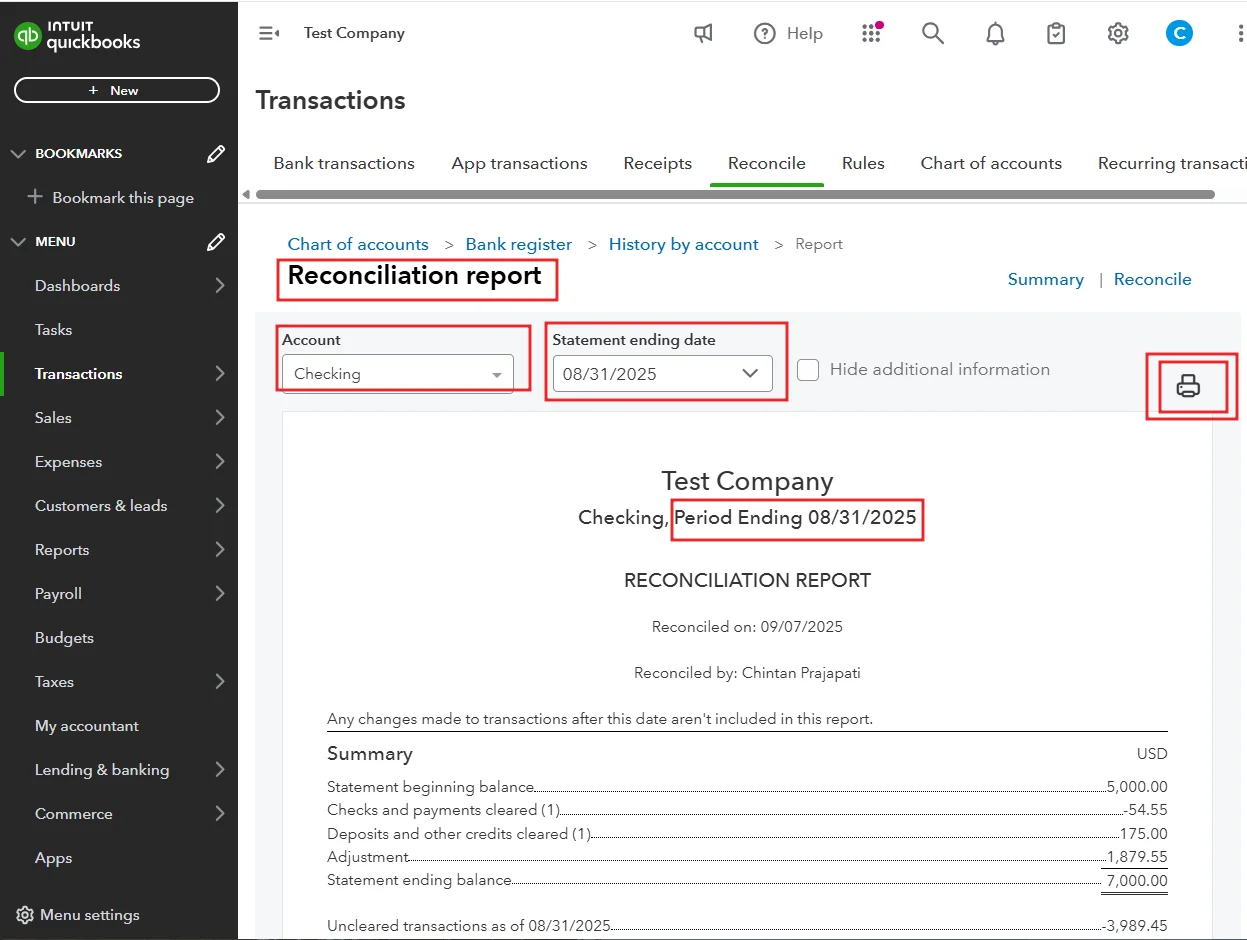This screenshot has width=1247, height=940.
Task: Open the clipboard tasks icon
Action: 1056,34
